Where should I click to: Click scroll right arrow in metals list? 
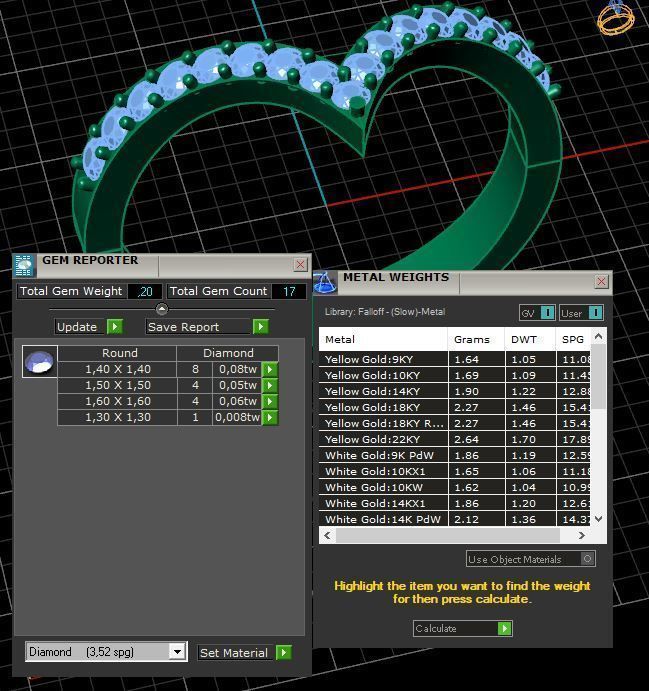pyautogui.click(x=582, y=535)
